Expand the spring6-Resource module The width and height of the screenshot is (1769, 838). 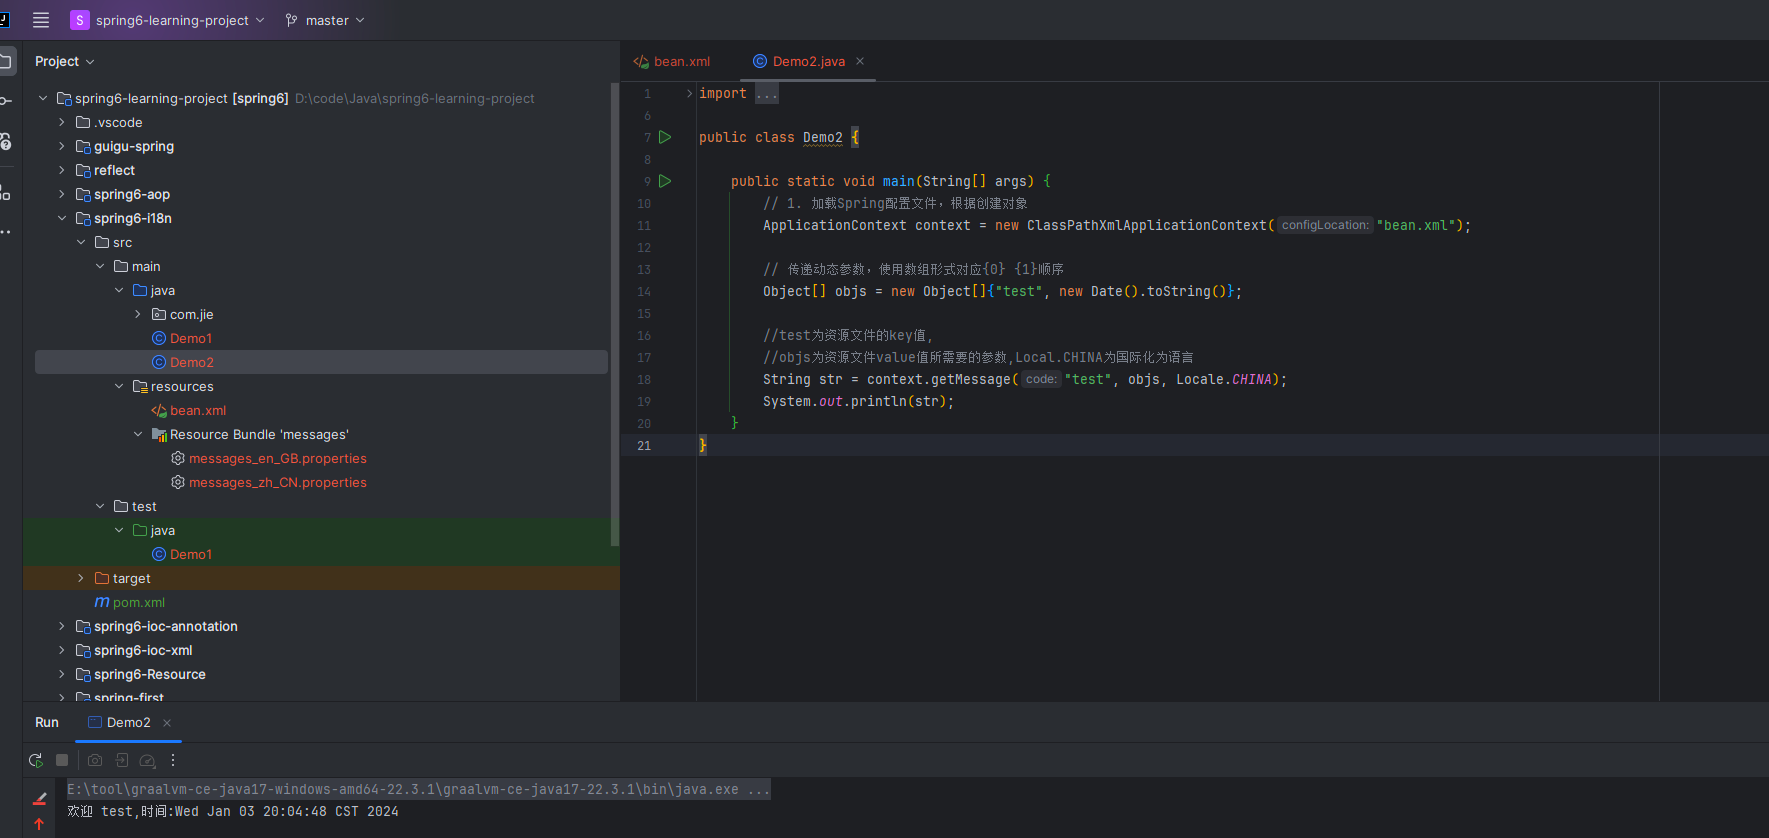tap(62, 674)
